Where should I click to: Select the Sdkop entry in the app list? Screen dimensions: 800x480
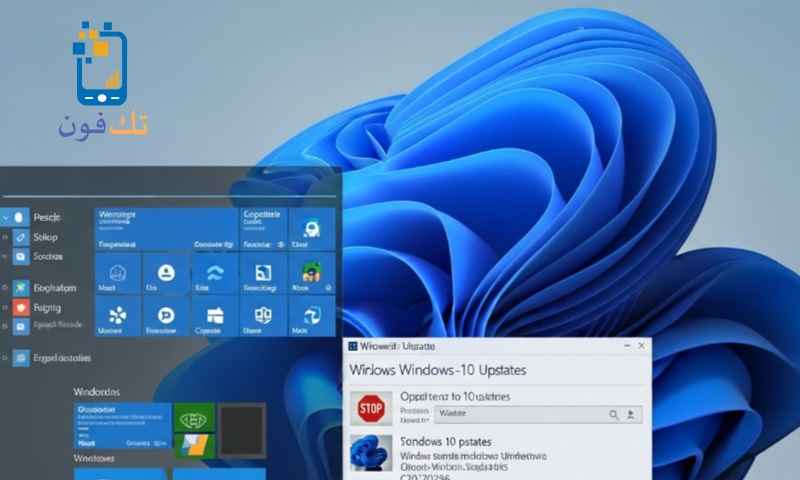(45, 237)
